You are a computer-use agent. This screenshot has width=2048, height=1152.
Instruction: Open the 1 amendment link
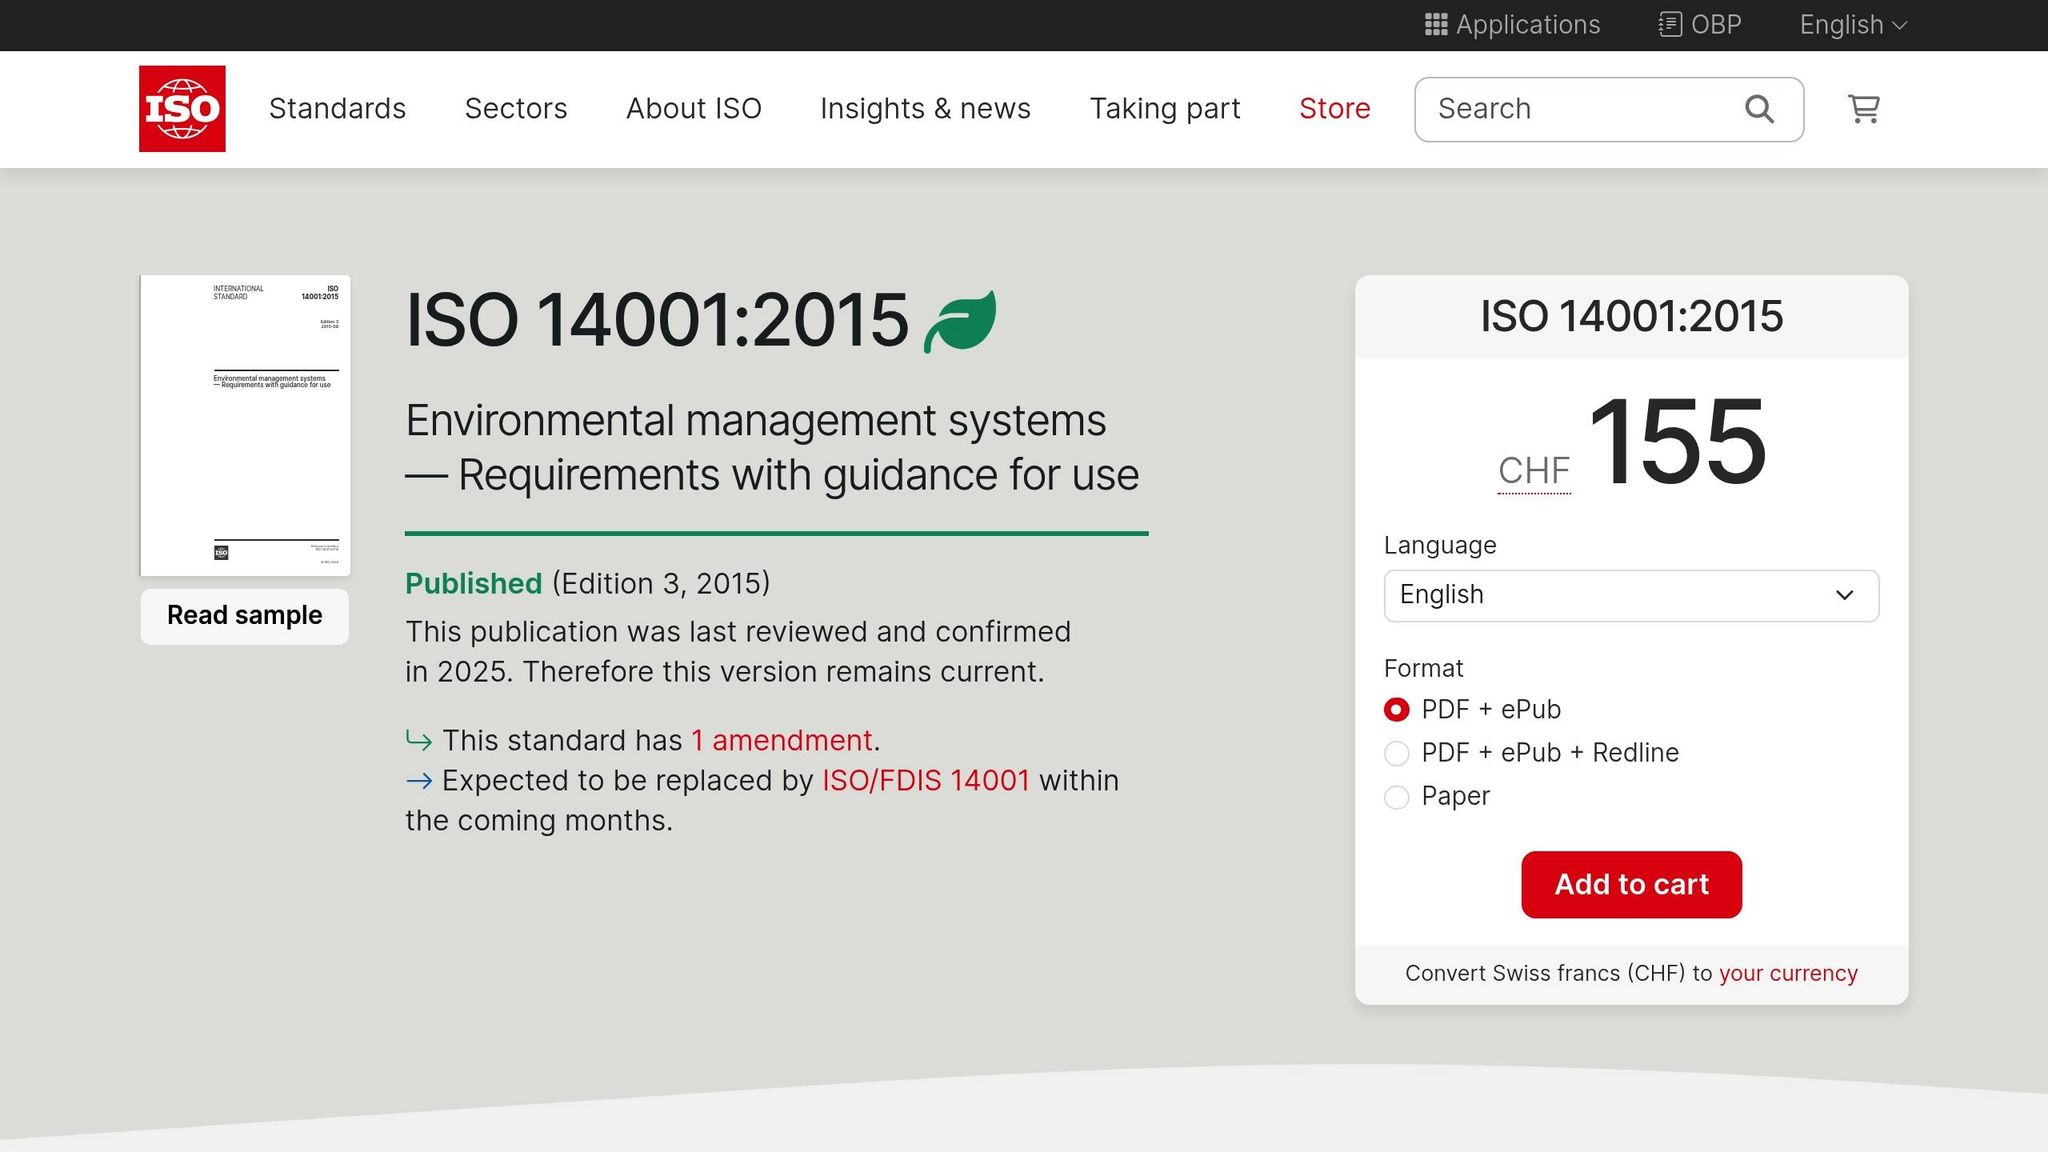point(781,740)
